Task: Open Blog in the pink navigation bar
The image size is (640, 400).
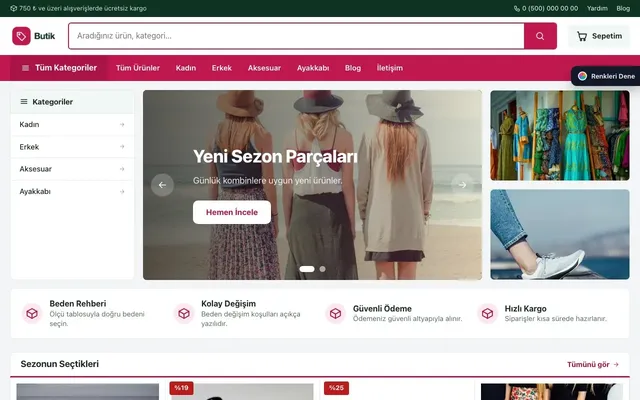Action: 353,68
